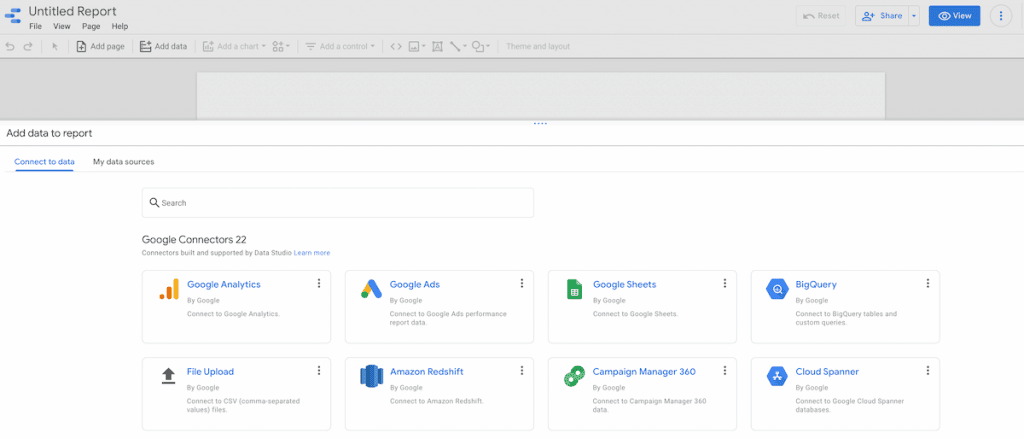Click the Google Analytics connector icon

[169, 289]
